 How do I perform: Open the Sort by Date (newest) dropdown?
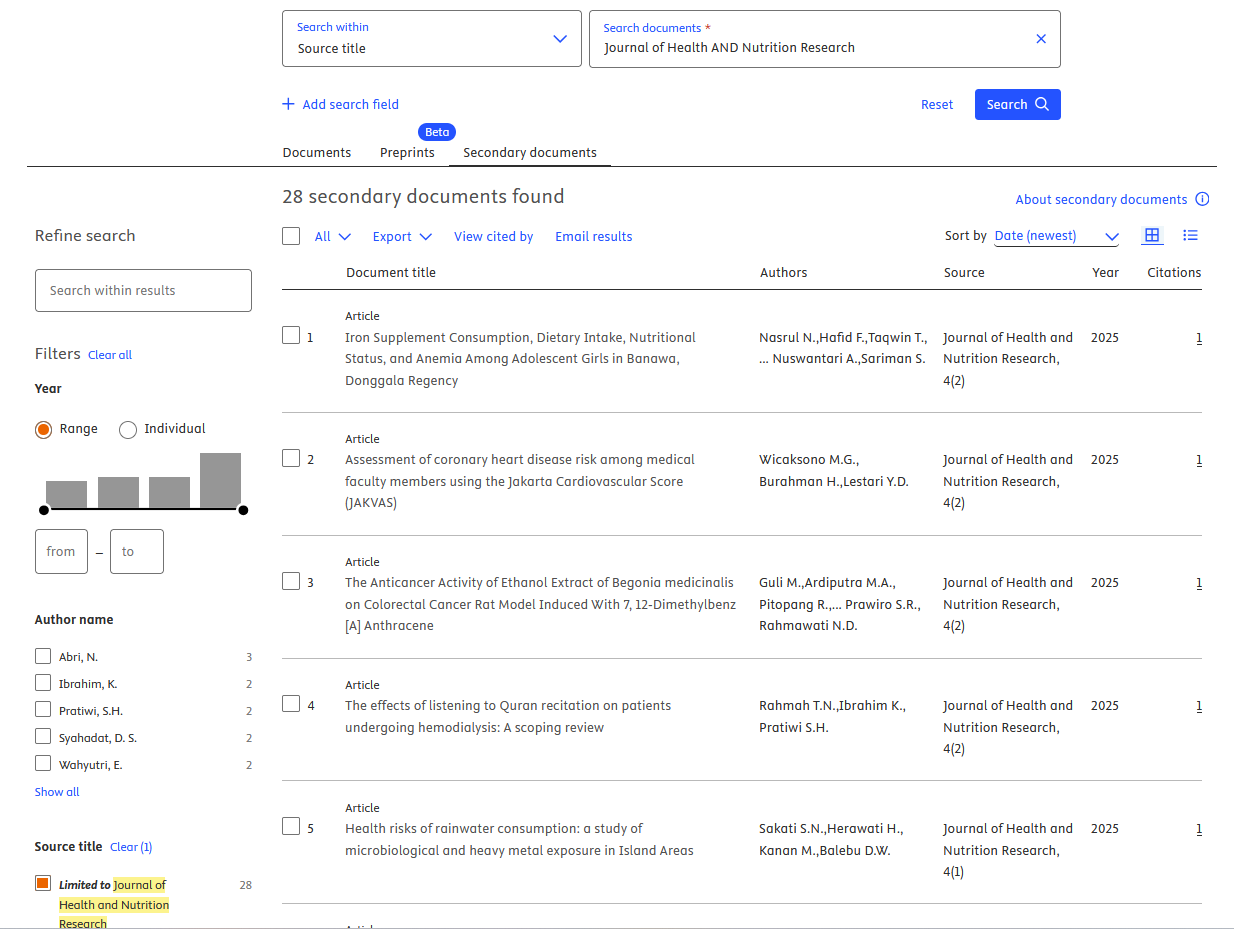click(x=1056, y=236)
